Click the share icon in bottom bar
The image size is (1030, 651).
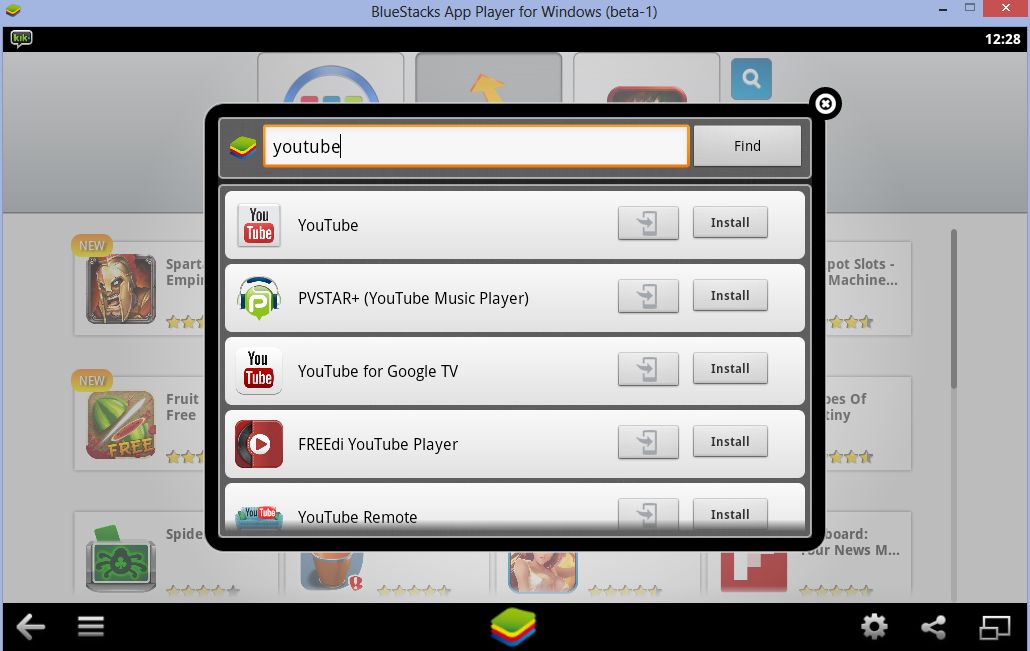[x=933, y=627]
